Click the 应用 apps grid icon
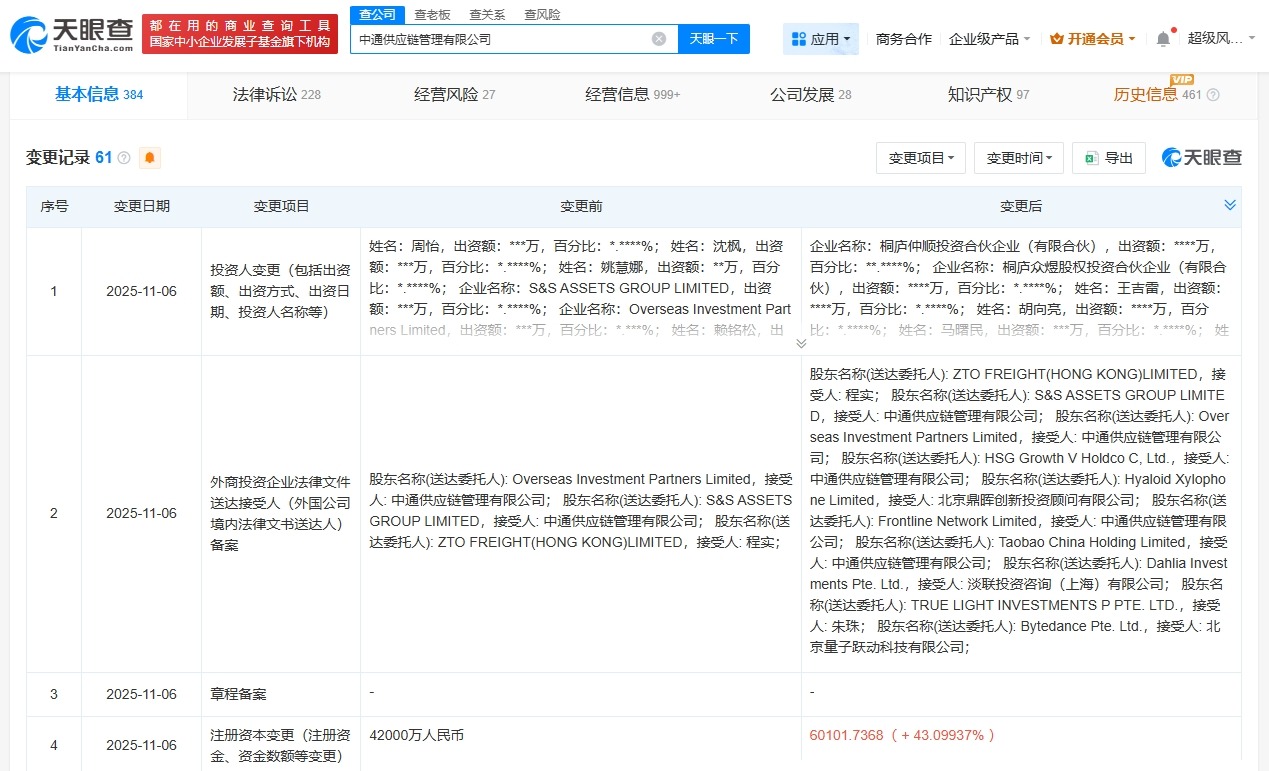The width and height of the screenshot is (1269, 771). (x=800, y=38)
